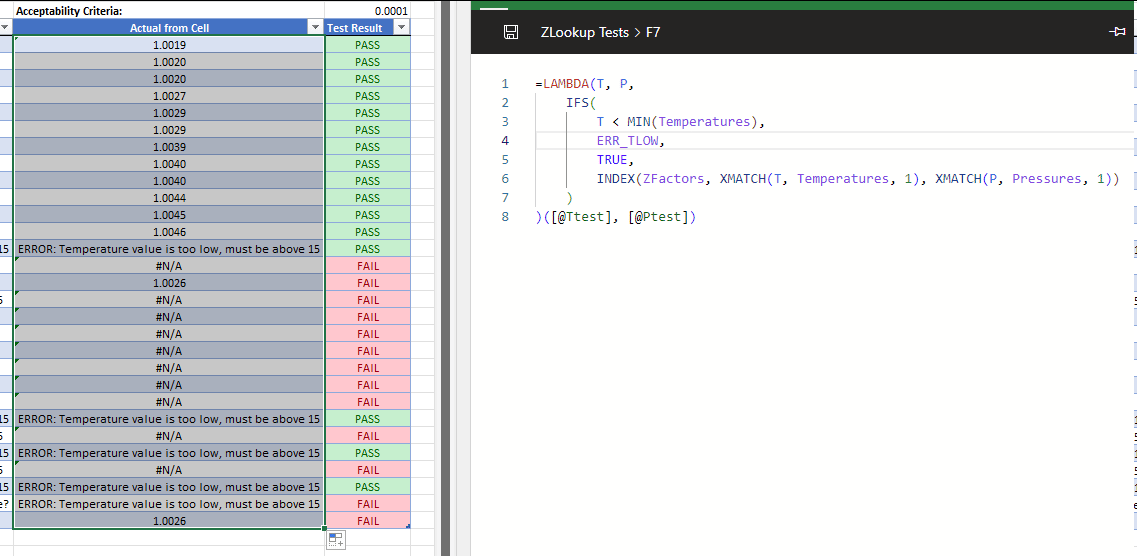
Task: Click the LAMBDA keyword on line one
Action: [564, 84]
